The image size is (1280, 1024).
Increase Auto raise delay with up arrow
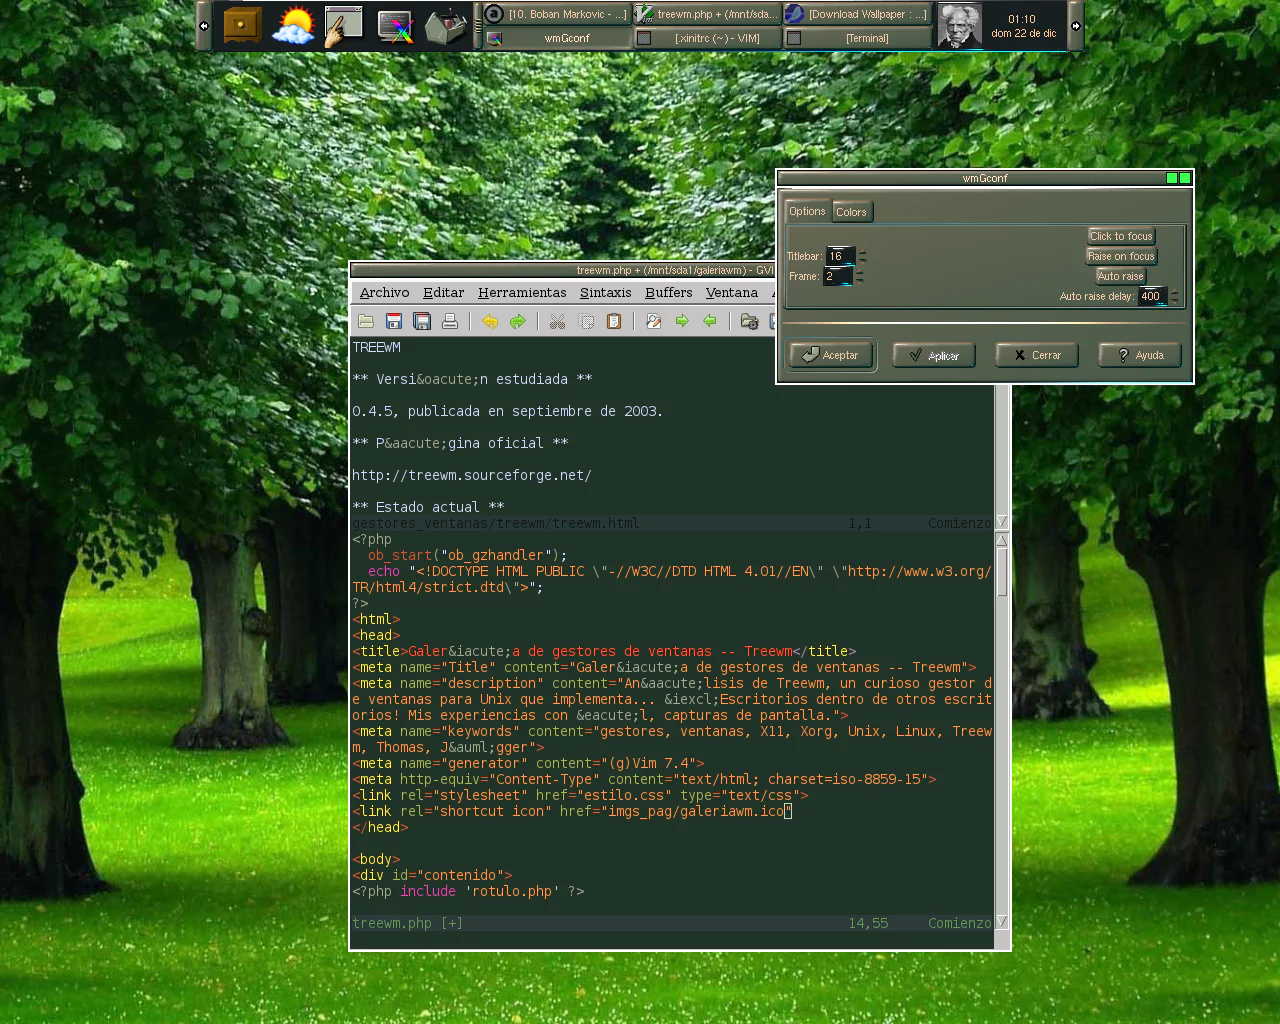(x=1174, y=292)
